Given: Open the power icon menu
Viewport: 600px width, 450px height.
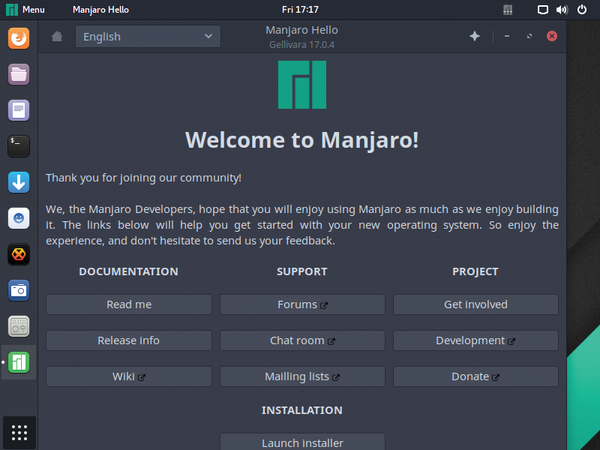Looking at the screenshot, I should pyautogui.click(x=582, y=10).
